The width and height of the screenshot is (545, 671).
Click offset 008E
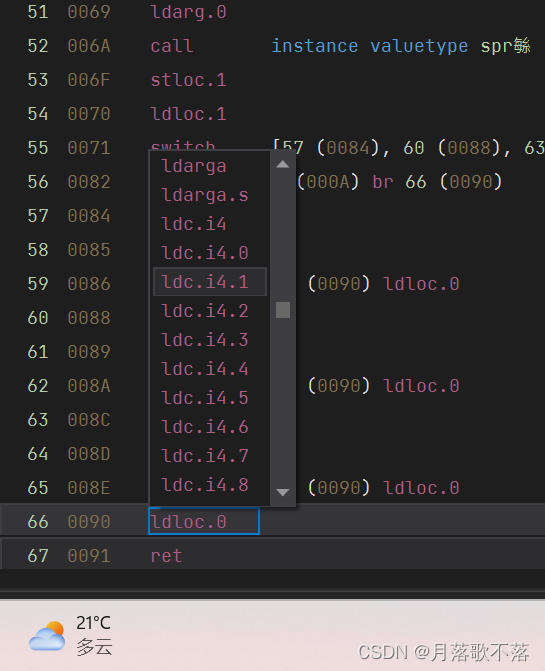89,487
